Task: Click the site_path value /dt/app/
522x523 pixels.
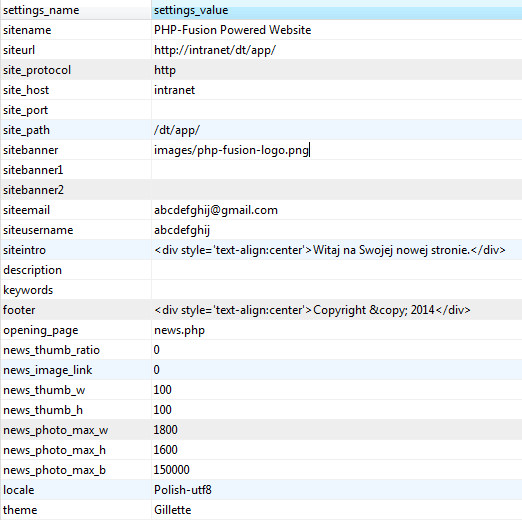Action: [177, 130]
